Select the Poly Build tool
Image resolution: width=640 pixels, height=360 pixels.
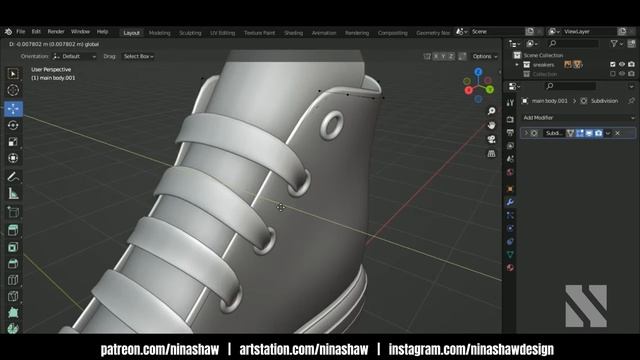13,313
